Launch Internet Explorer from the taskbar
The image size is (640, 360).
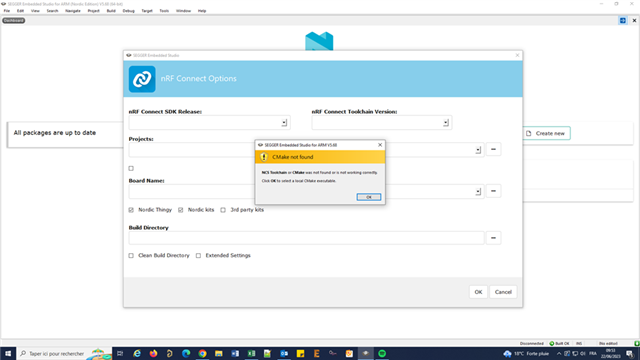[x=137, y=353]
